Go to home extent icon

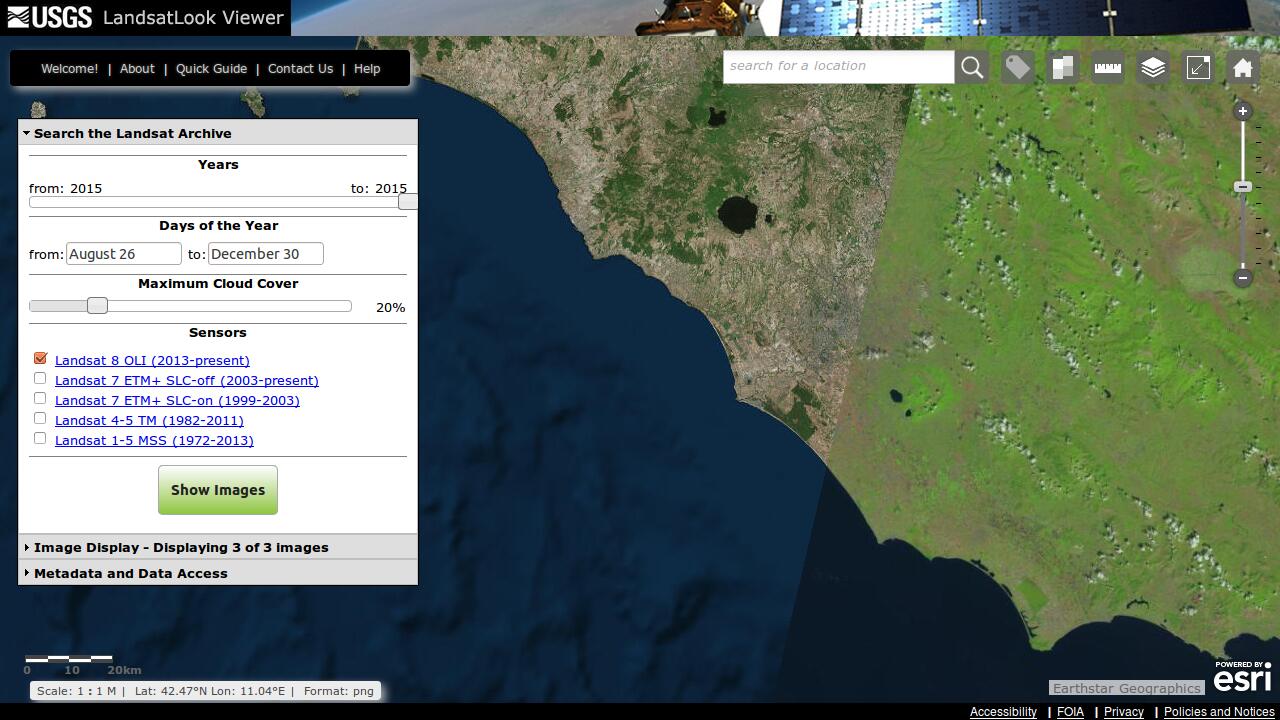click(1243, 67)
